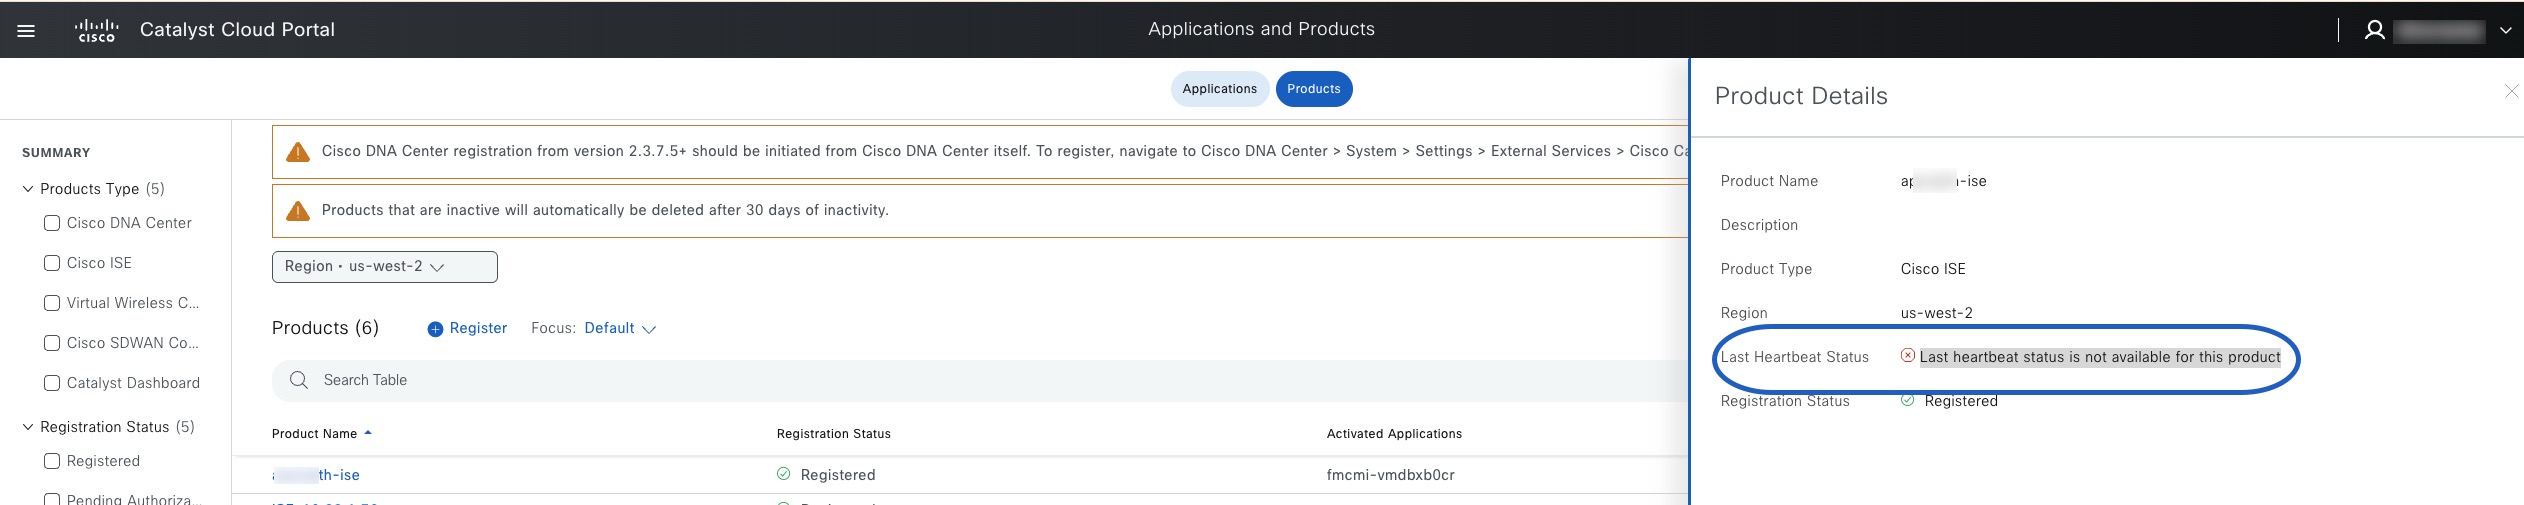Check the Cisco SDWAN Co... filter

point(52,343)
